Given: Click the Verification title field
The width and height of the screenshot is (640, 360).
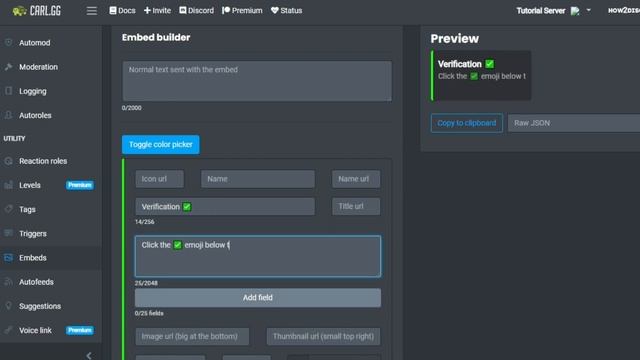Looking at the screenshot, I should click(225, 207).
